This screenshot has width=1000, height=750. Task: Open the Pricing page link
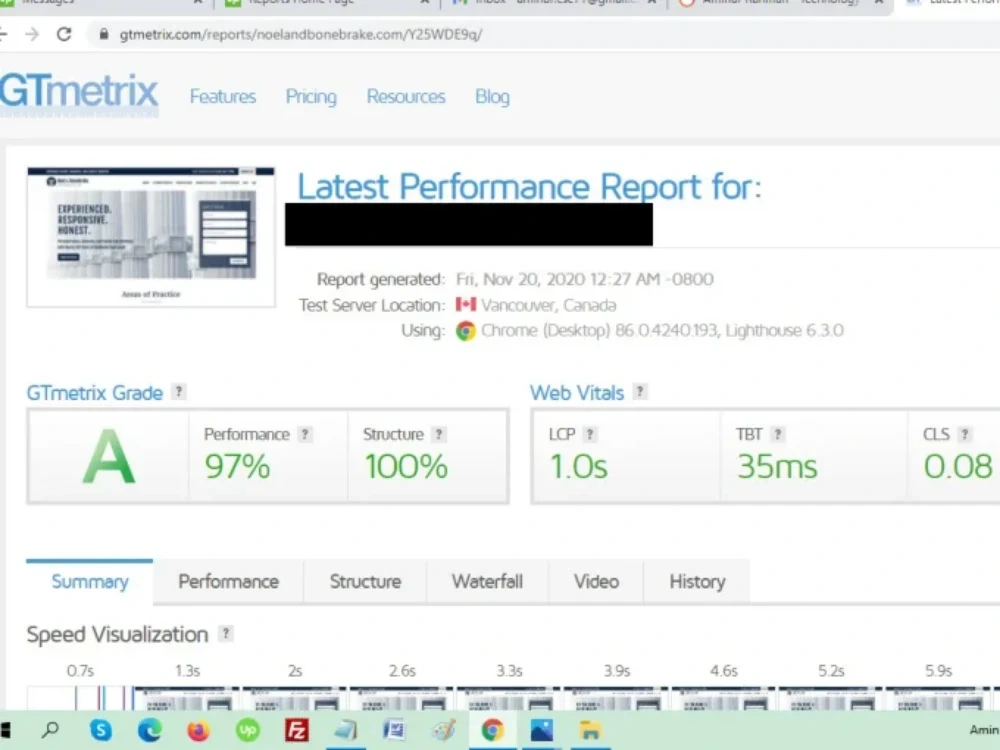coord(310,96)
